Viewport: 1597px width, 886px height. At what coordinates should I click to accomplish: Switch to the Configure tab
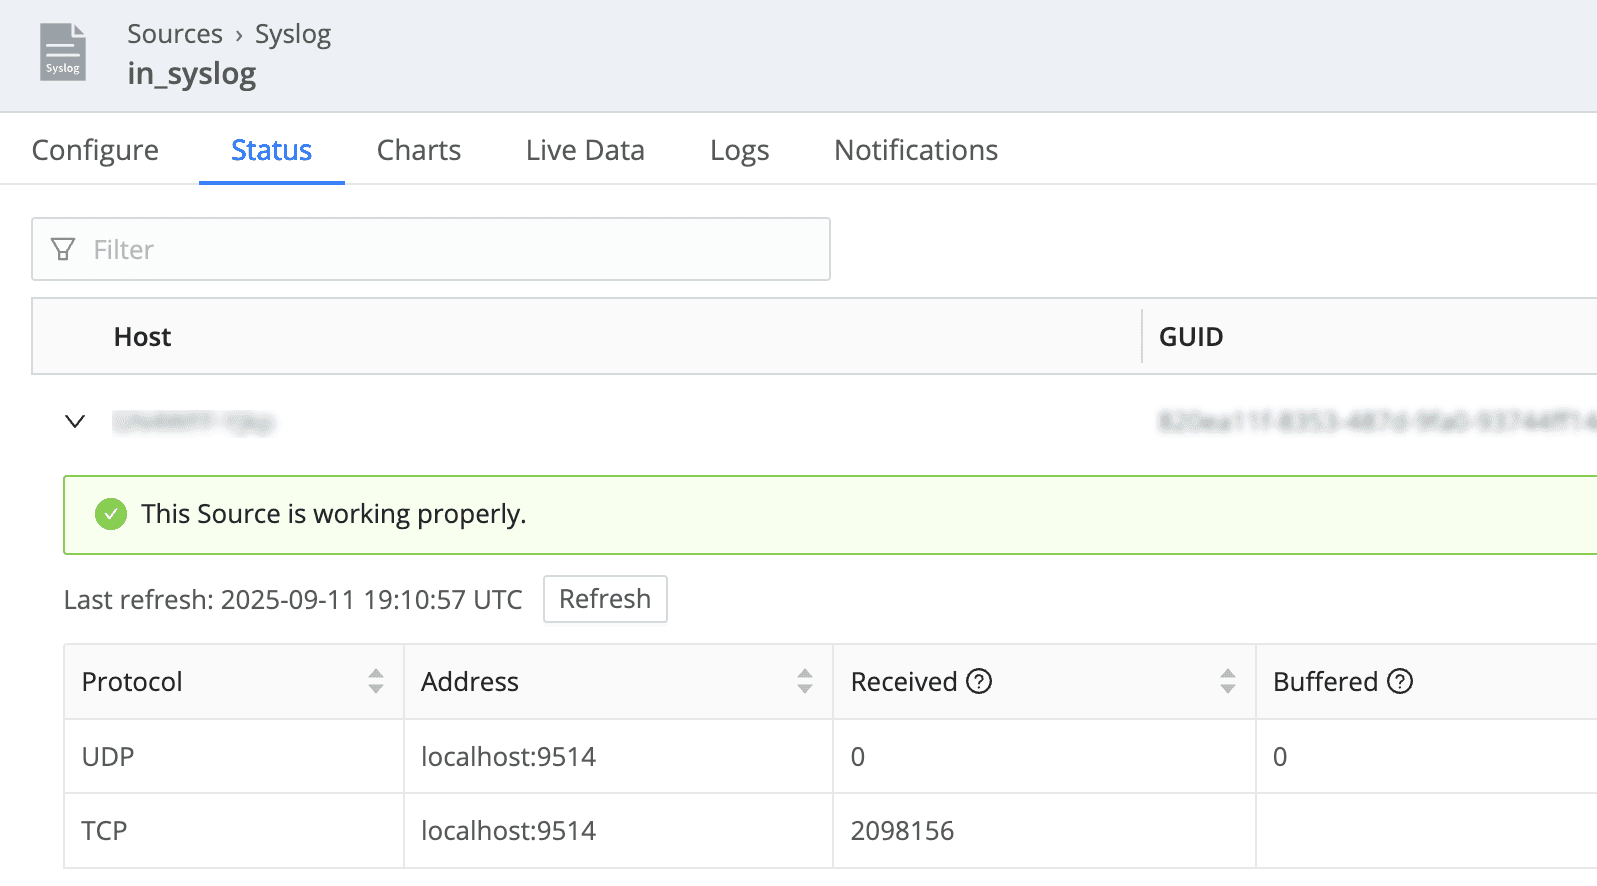pos(95,150)
